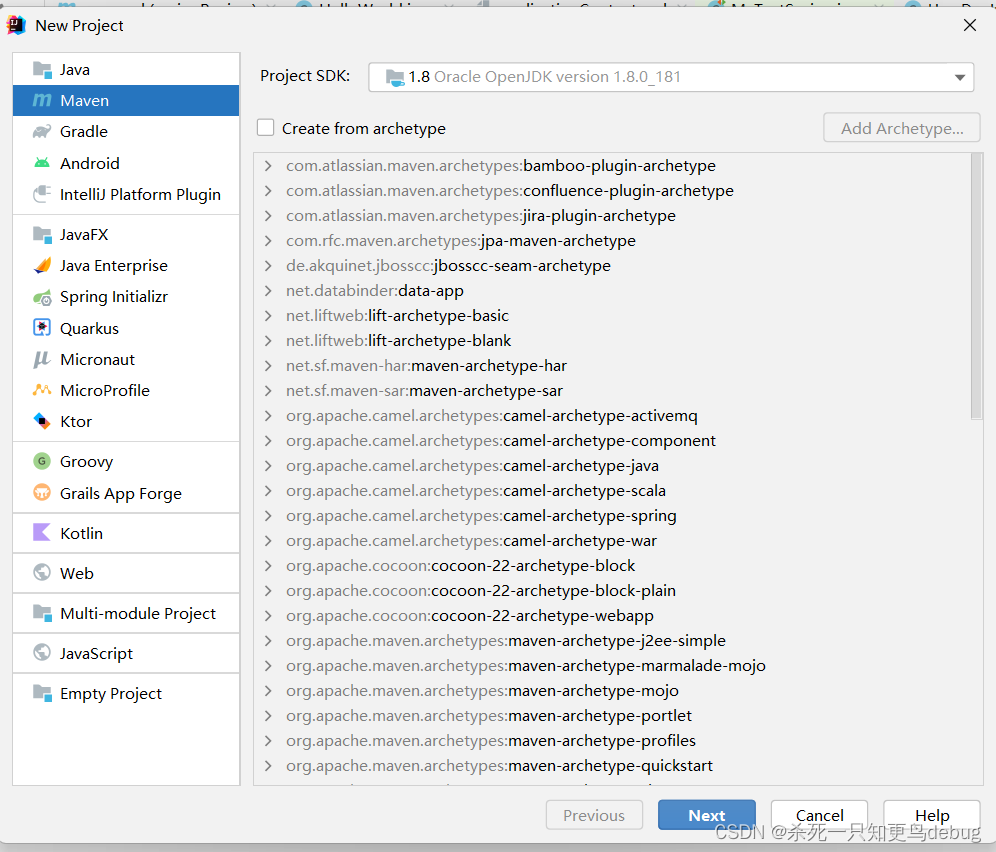Select Spring Initializr project type
This screenshot has width=996, height=852.
click(126, 297)
